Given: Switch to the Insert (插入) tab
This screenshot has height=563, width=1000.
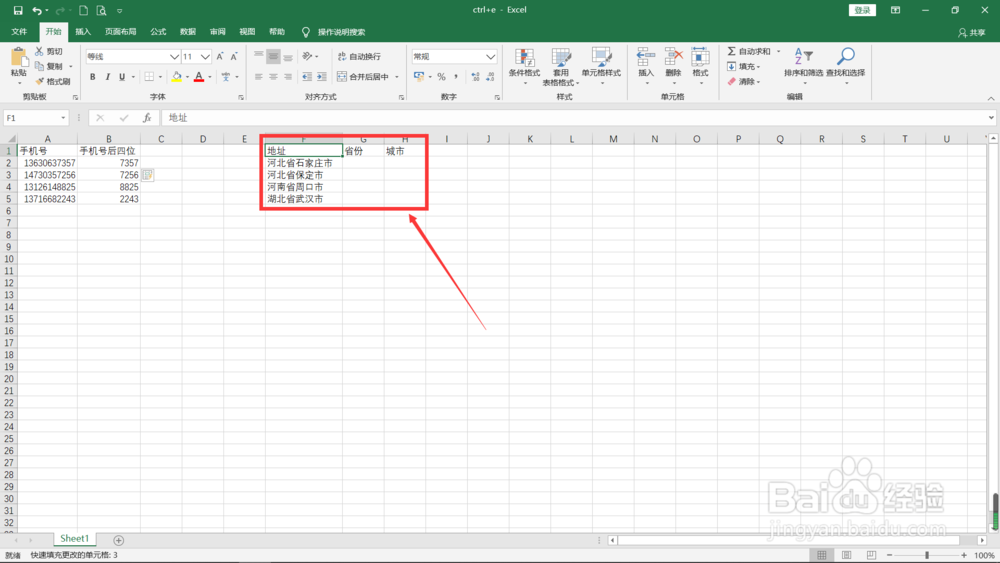Looking at the screenshot, I should [83, 32].
